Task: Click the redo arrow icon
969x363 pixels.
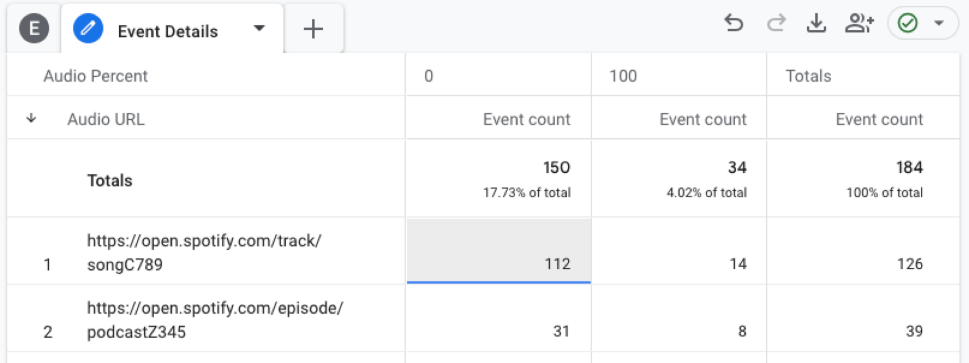Action: (776, 24)
